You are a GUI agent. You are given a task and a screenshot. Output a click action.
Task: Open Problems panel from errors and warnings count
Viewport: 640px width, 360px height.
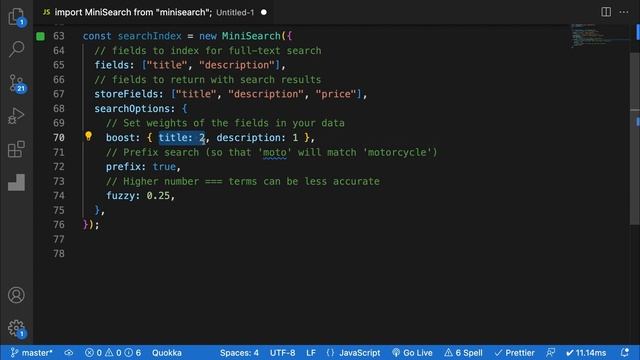[113, 353]
